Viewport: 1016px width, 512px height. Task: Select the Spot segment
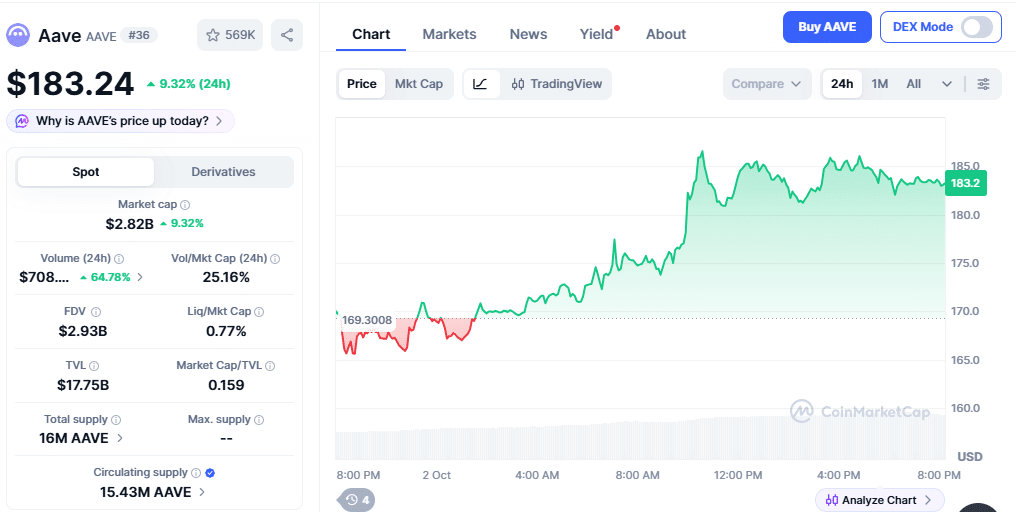tap(86, 172)
